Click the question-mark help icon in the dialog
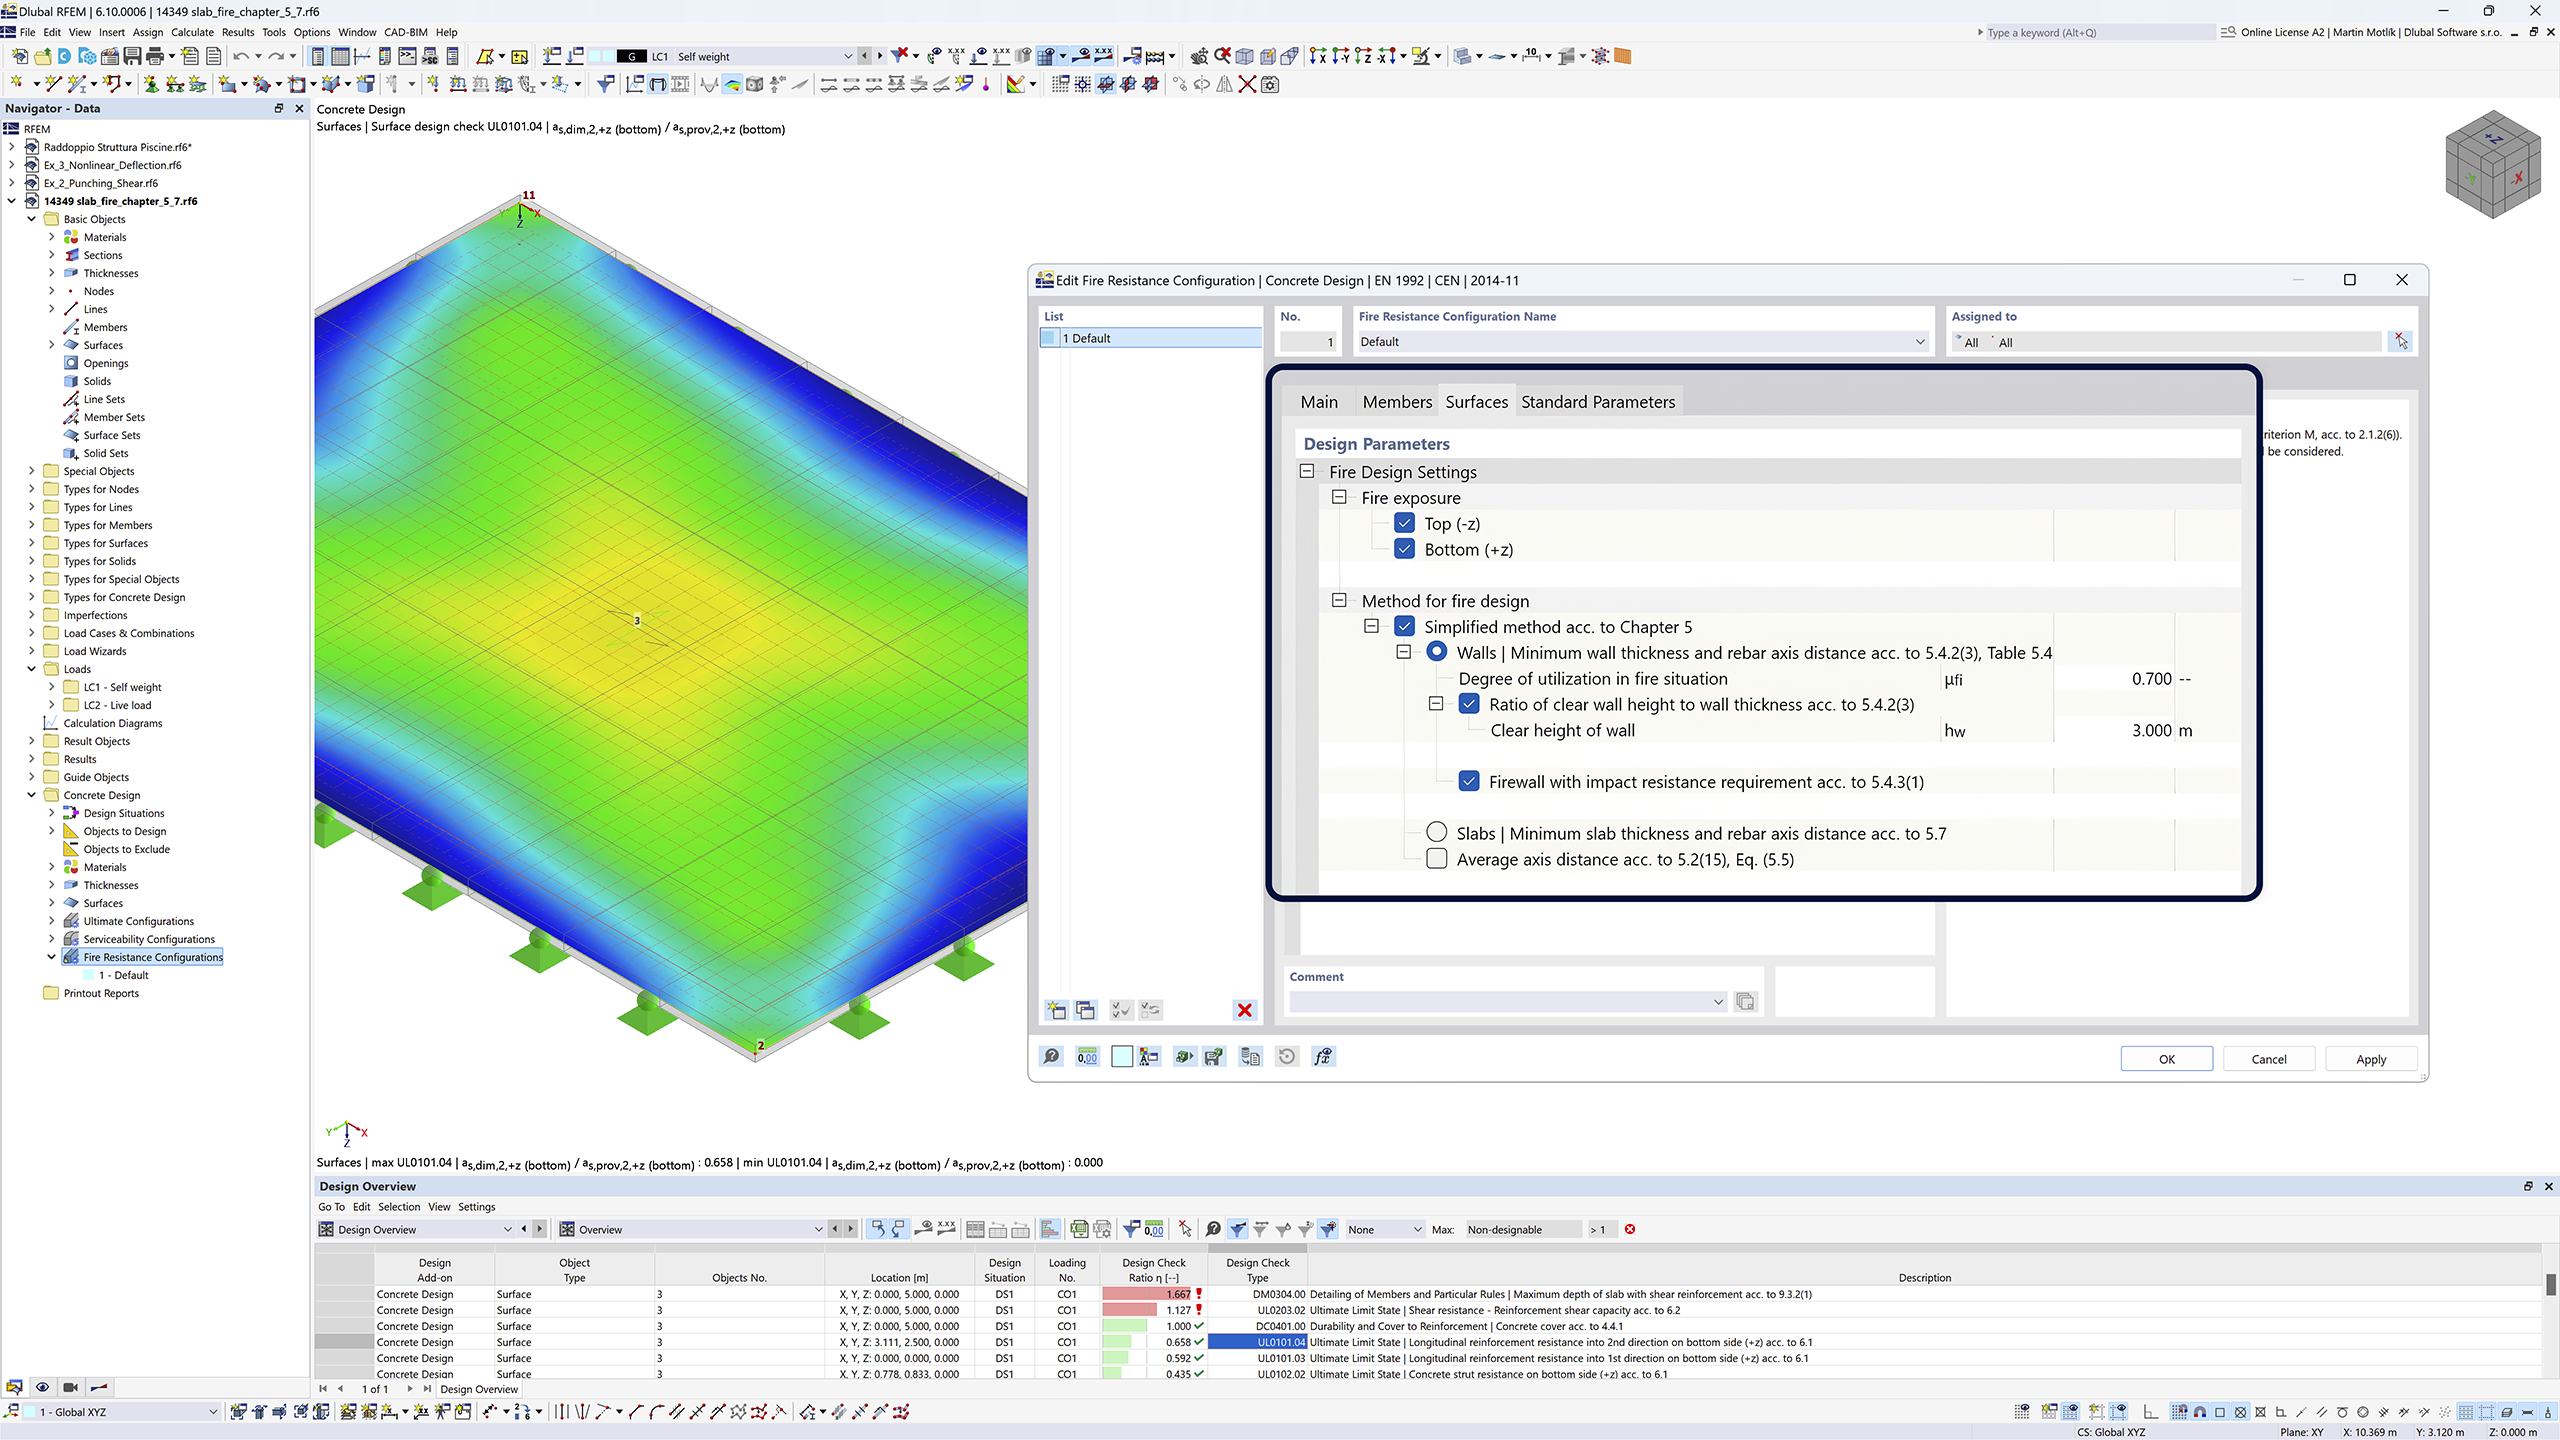The height and width of the screenshot is (1440, 2560). click(x=1051, y=1056)
